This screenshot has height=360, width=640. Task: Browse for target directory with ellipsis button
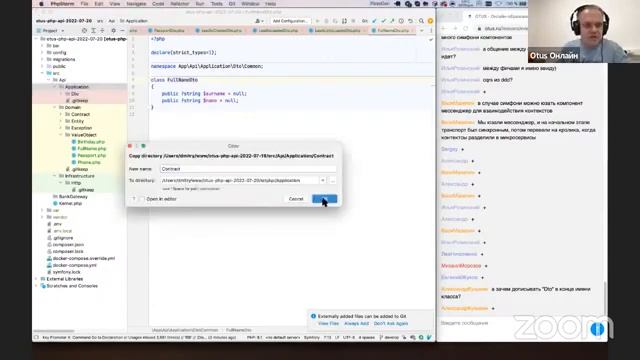click(x=333, y=180)
